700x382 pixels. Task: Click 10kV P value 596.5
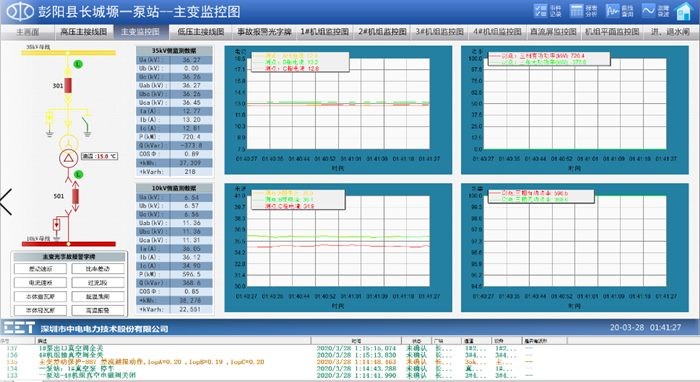click(x=192, y=274)
